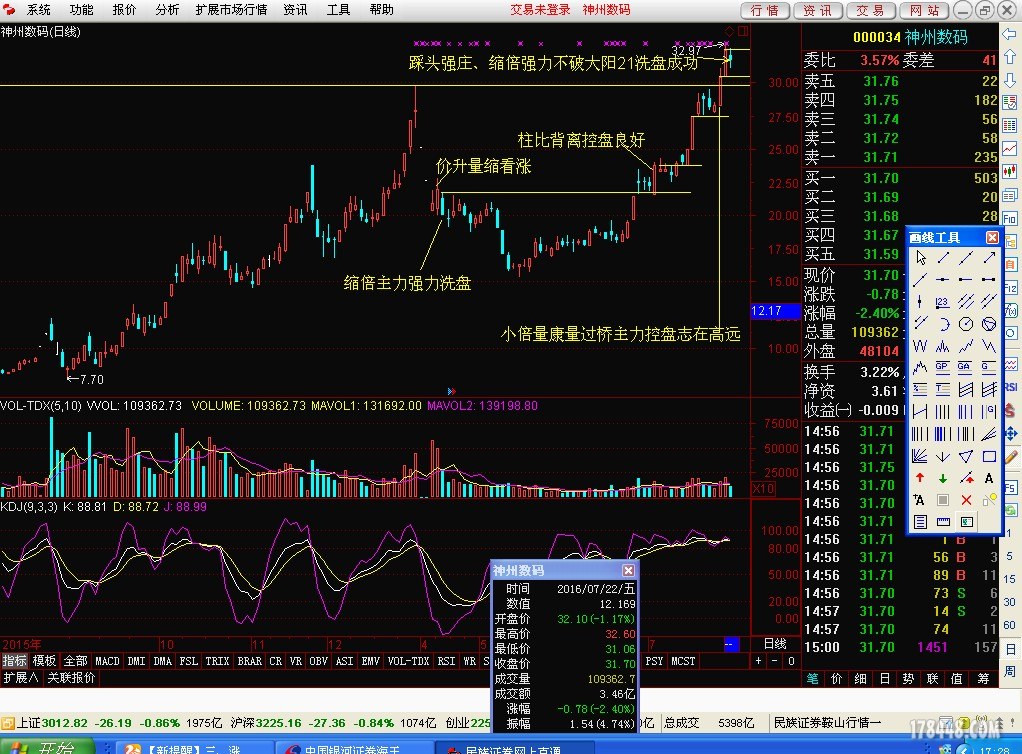This screenshot has width=1022, height=754.
Task: Click the F12 sidebar icon
Action: [x=1010, y=288]
